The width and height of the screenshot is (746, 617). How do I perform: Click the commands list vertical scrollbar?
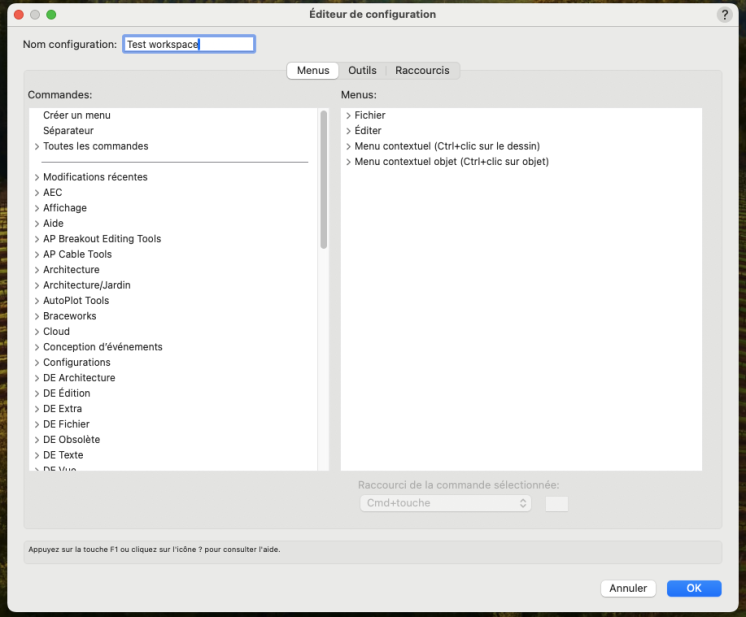[x=323, y=180]
